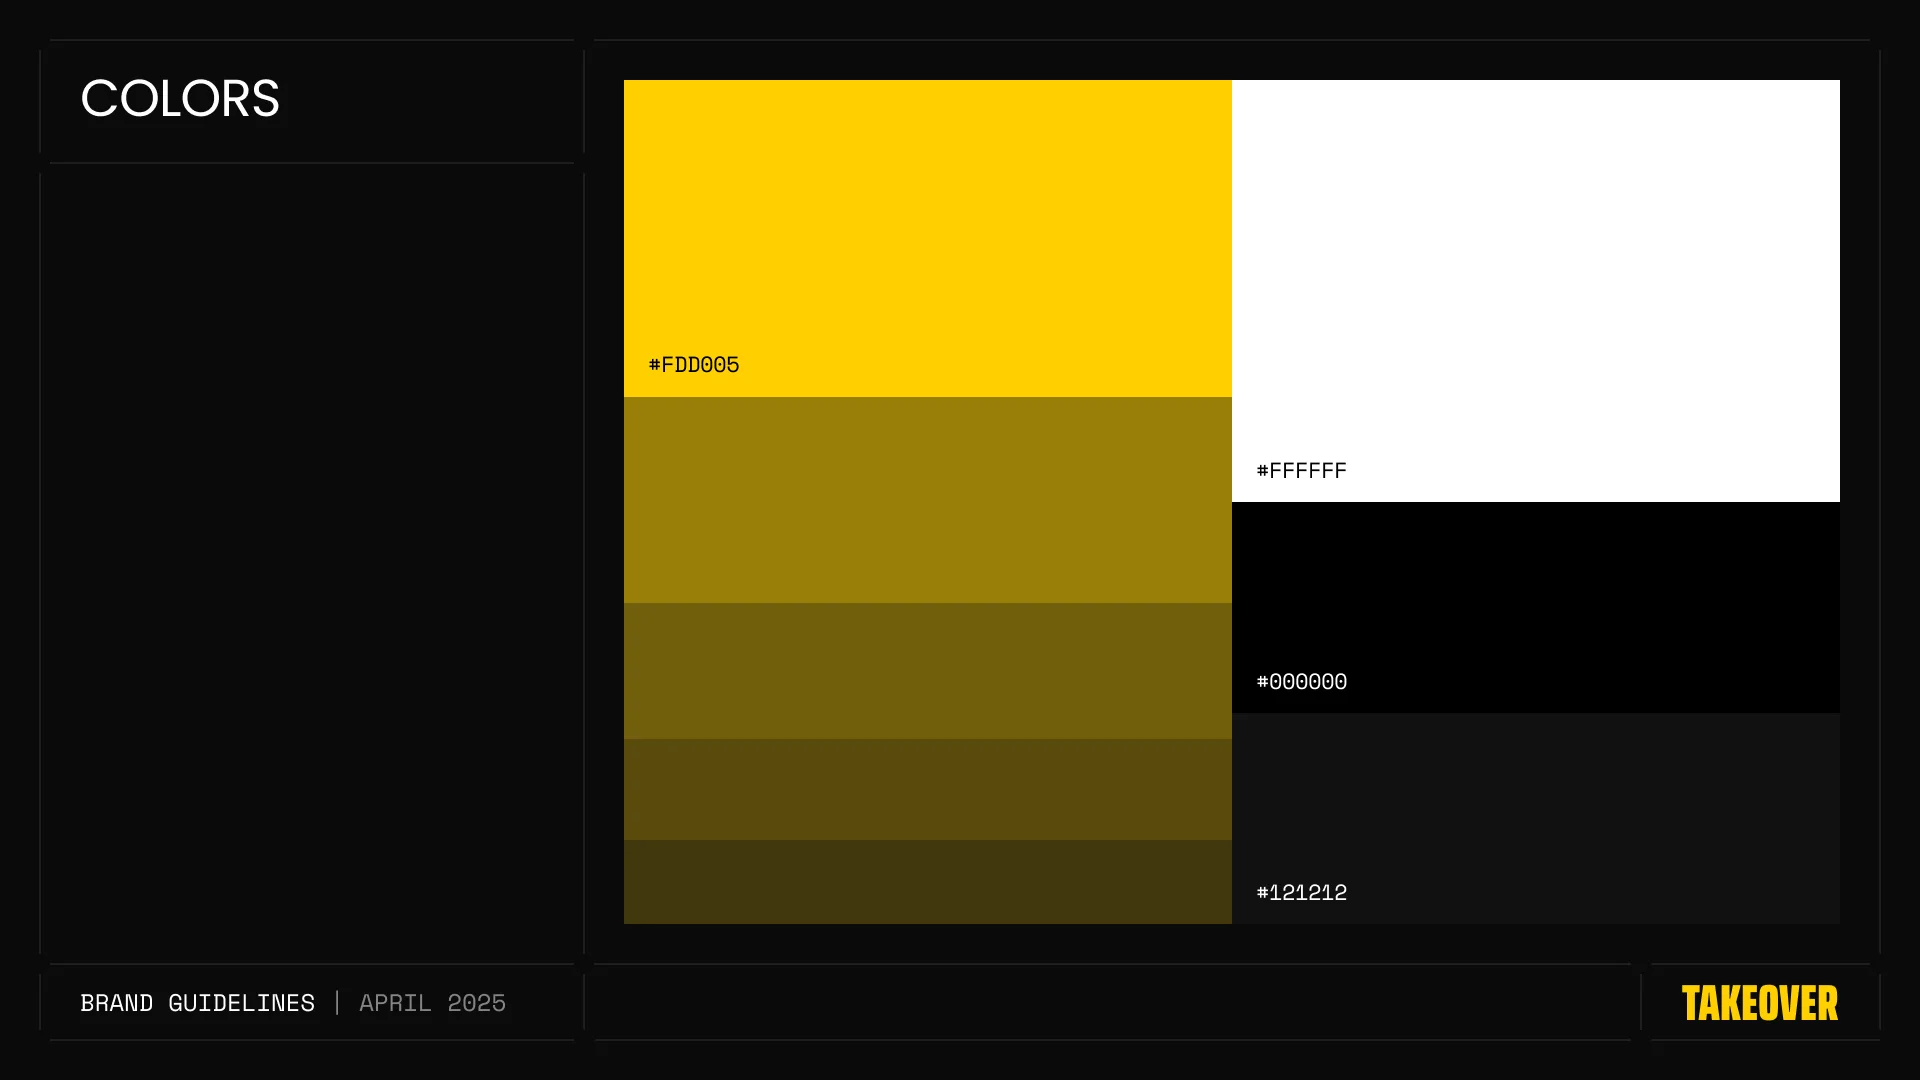Click the COLORS heading text

coord(180,98)
